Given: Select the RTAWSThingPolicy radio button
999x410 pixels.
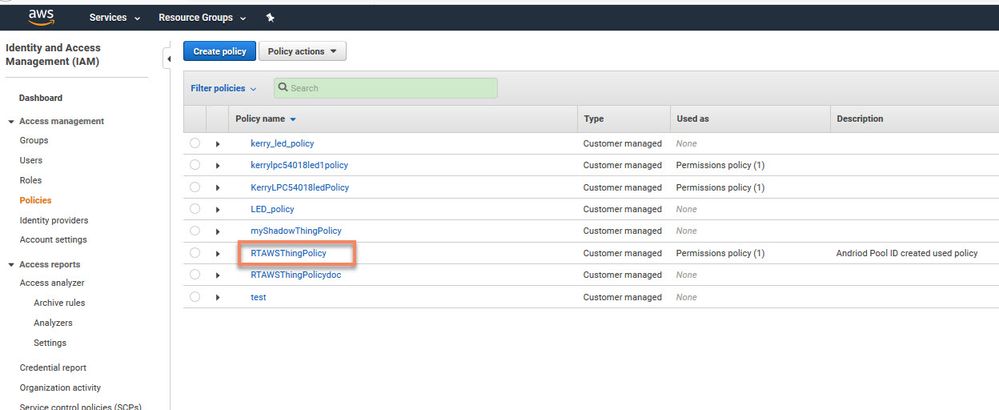Looking at the screenshot, I should click(x=195, y=254).
